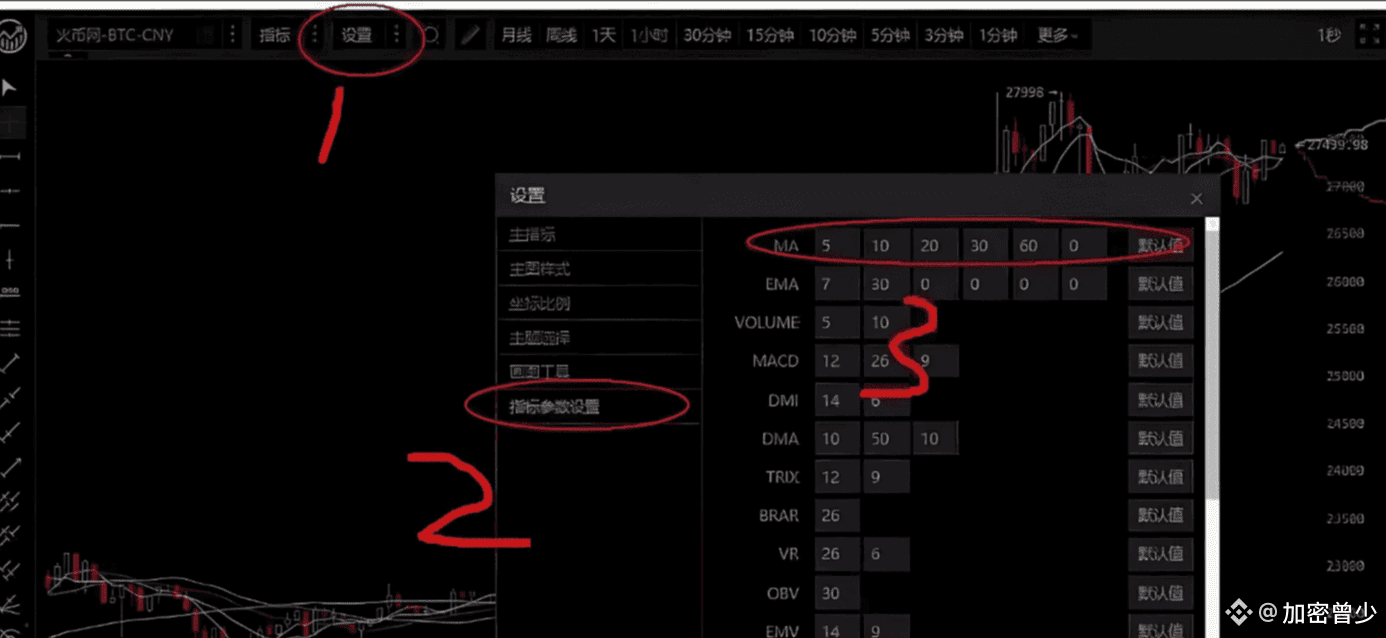The image size is (1386, 638).
Task: Click the settings dialog vertical scrollbar
Action: coord(1213,360)
